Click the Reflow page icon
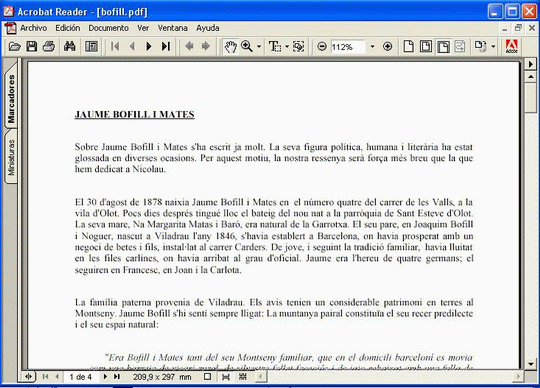The width and height of the screenshot is (540, 388). (460, 46)
